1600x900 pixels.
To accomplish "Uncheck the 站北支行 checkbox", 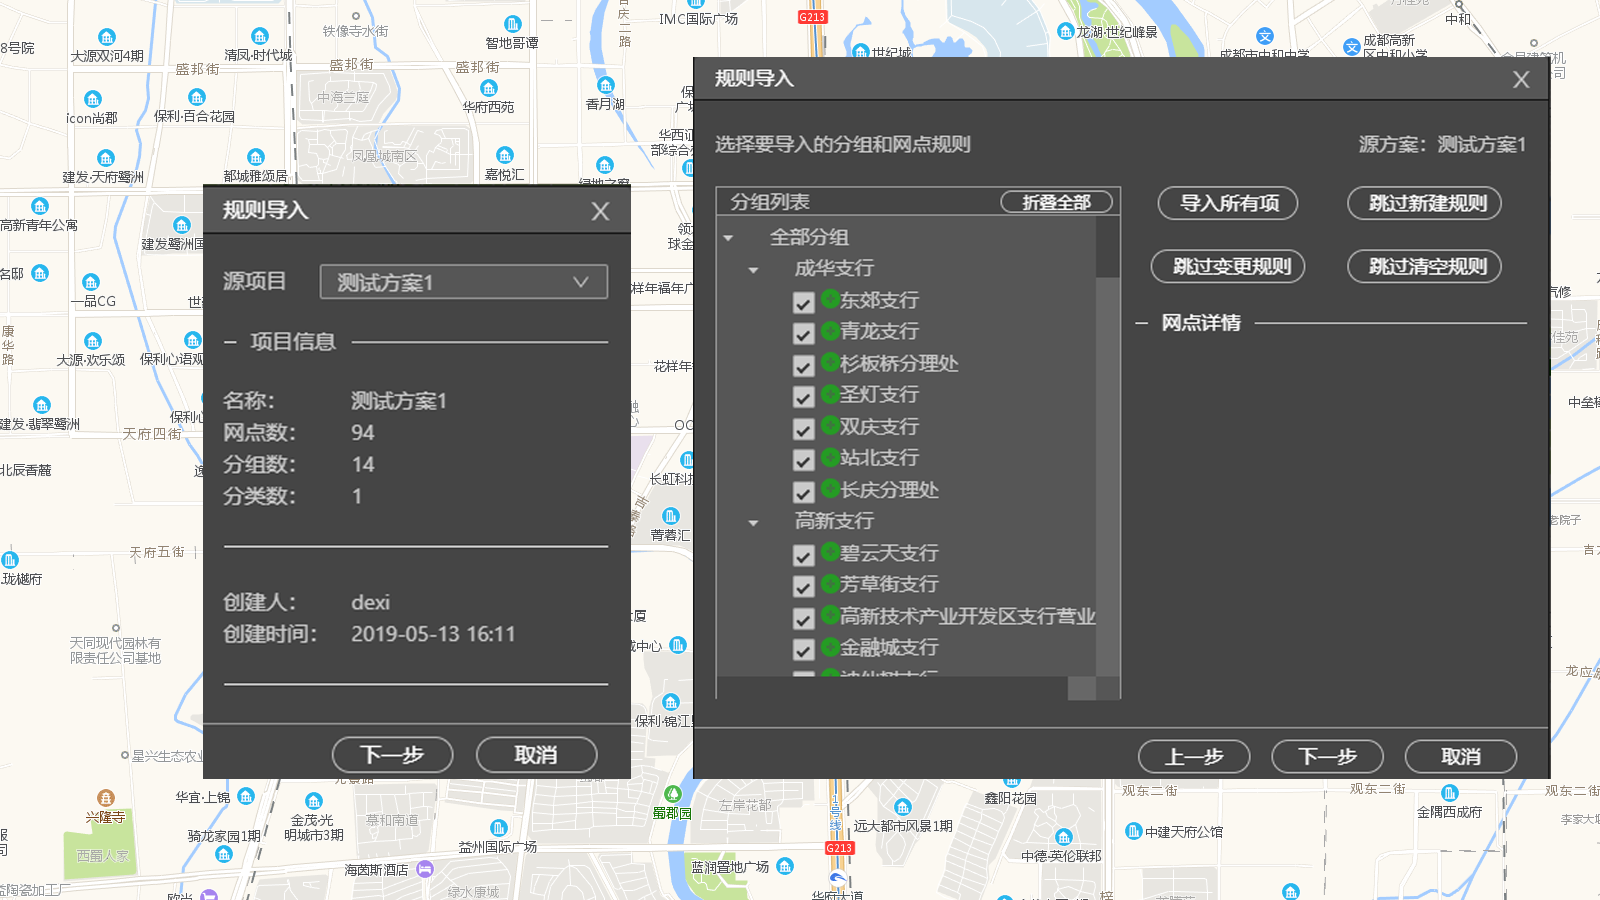I will [803, 460].
